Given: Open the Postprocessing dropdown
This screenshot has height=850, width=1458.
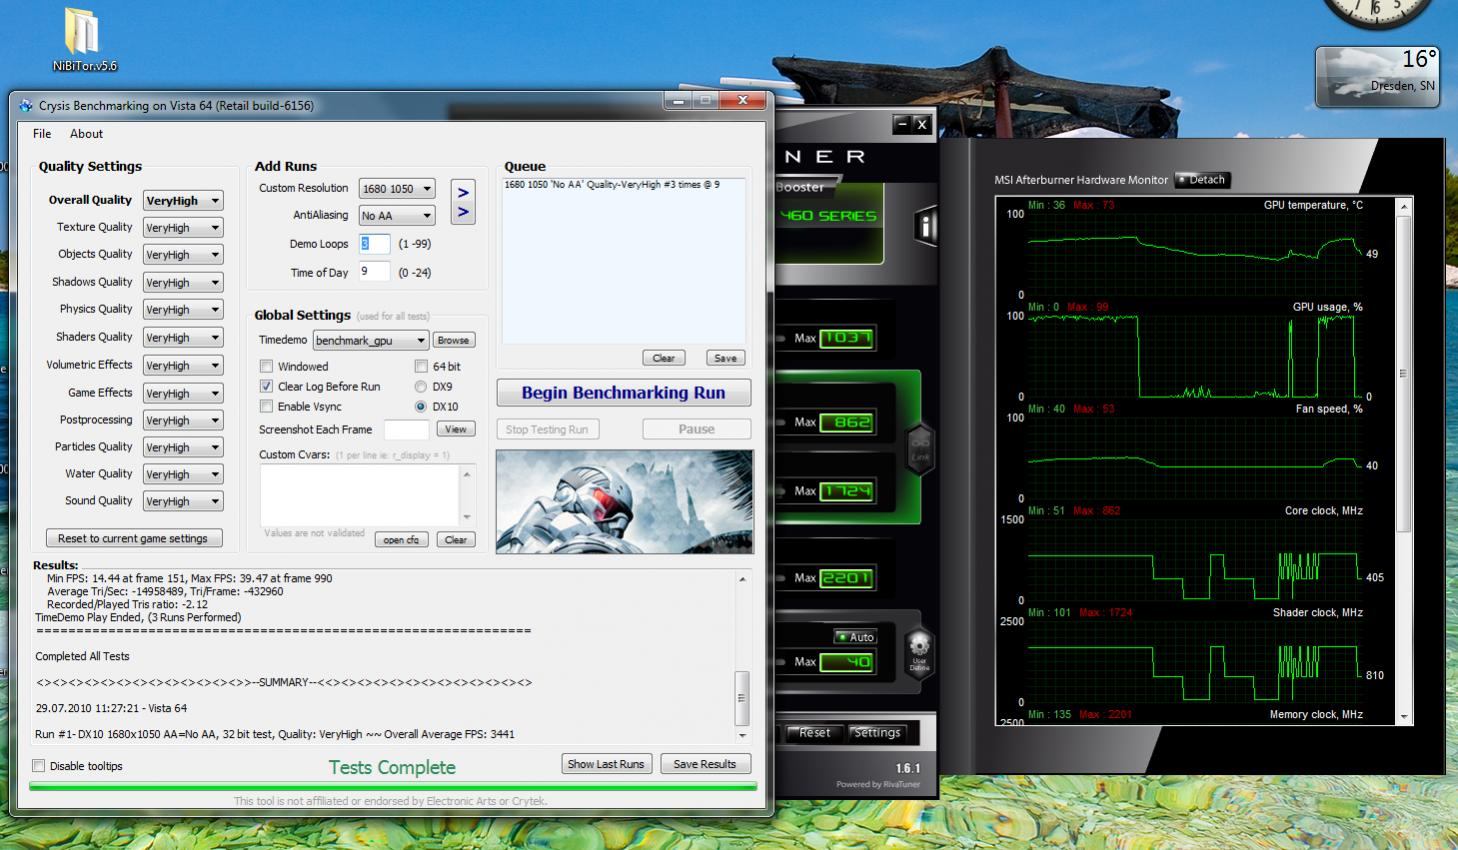Looking at the screenshot, I should click(x=183, y=421).
